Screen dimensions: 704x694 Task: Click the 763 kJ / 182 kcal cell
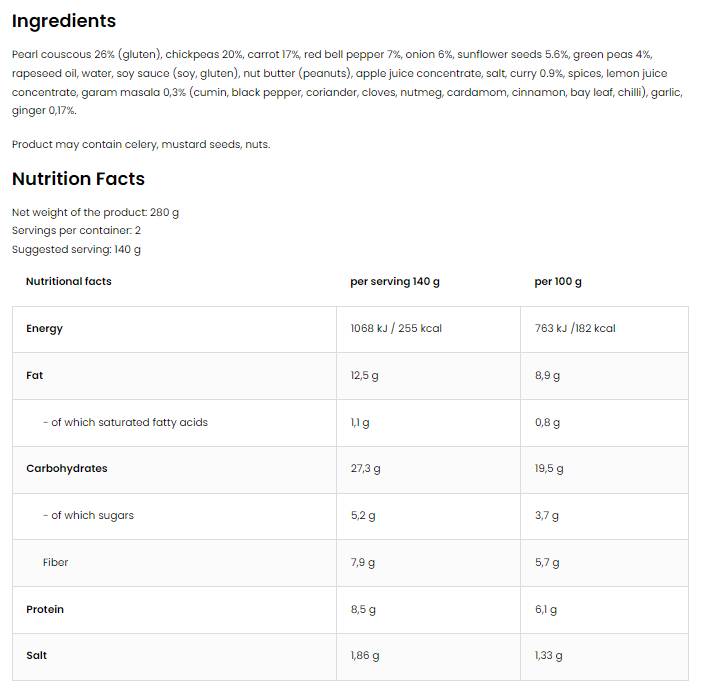click(x=575, y=329)
